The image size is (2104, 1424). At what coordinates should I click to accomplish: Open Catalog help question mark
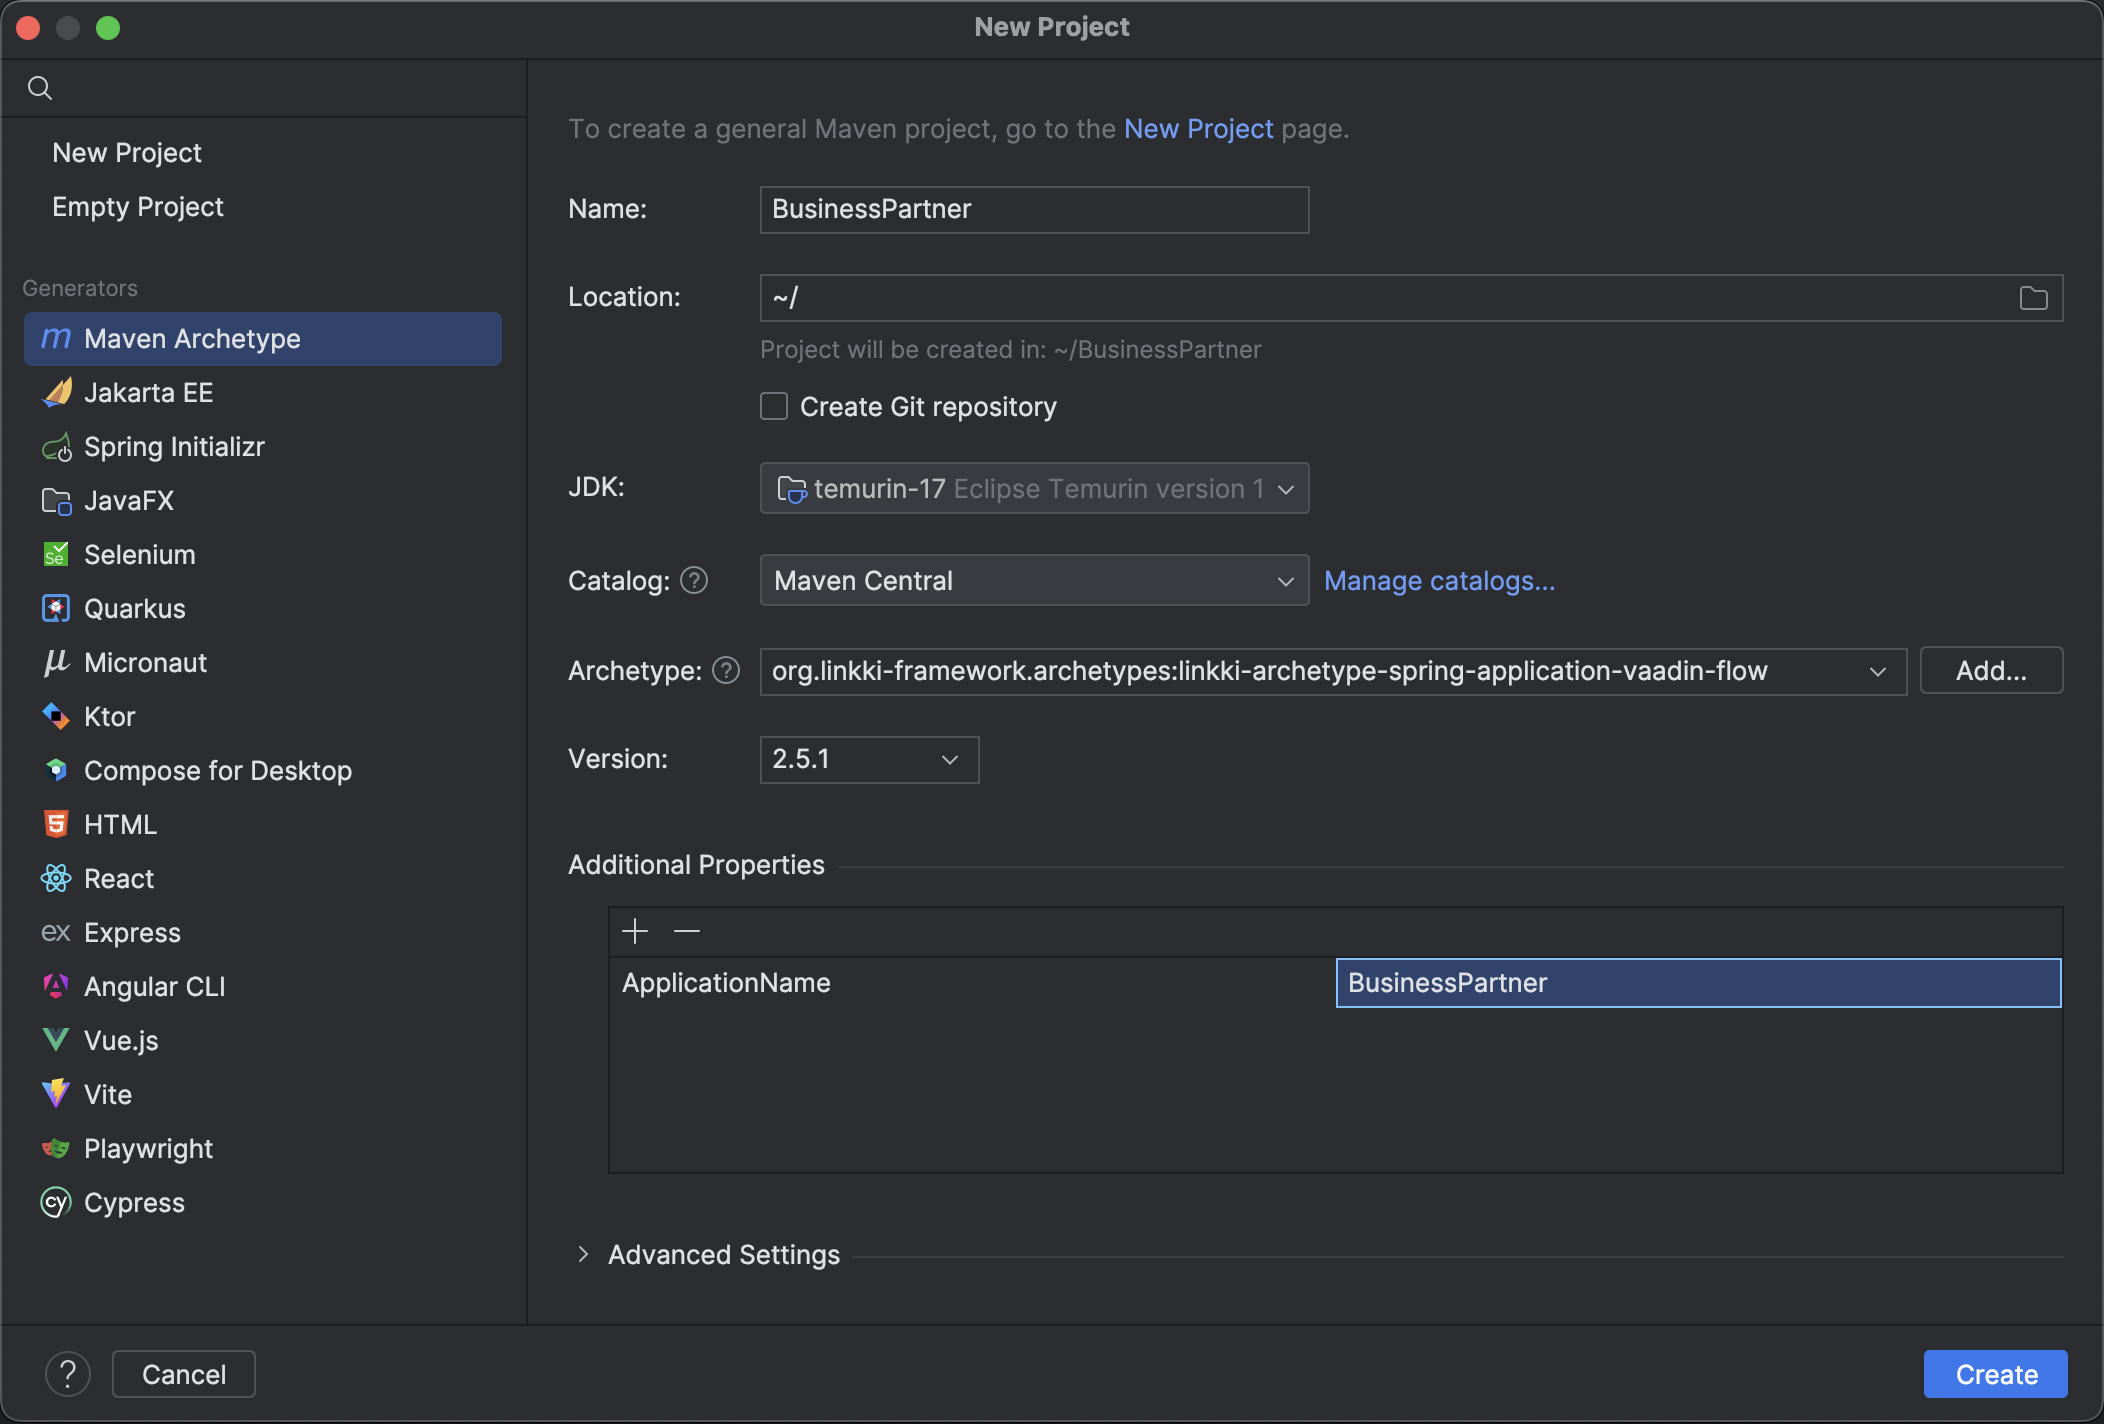(x=694, y=581)
